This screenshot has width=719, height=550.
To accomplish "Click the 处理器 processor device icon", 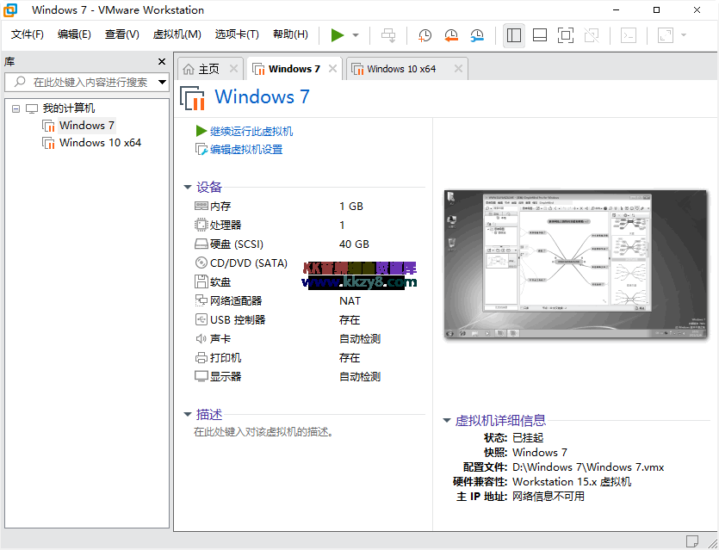I will [x=201, y=225].
